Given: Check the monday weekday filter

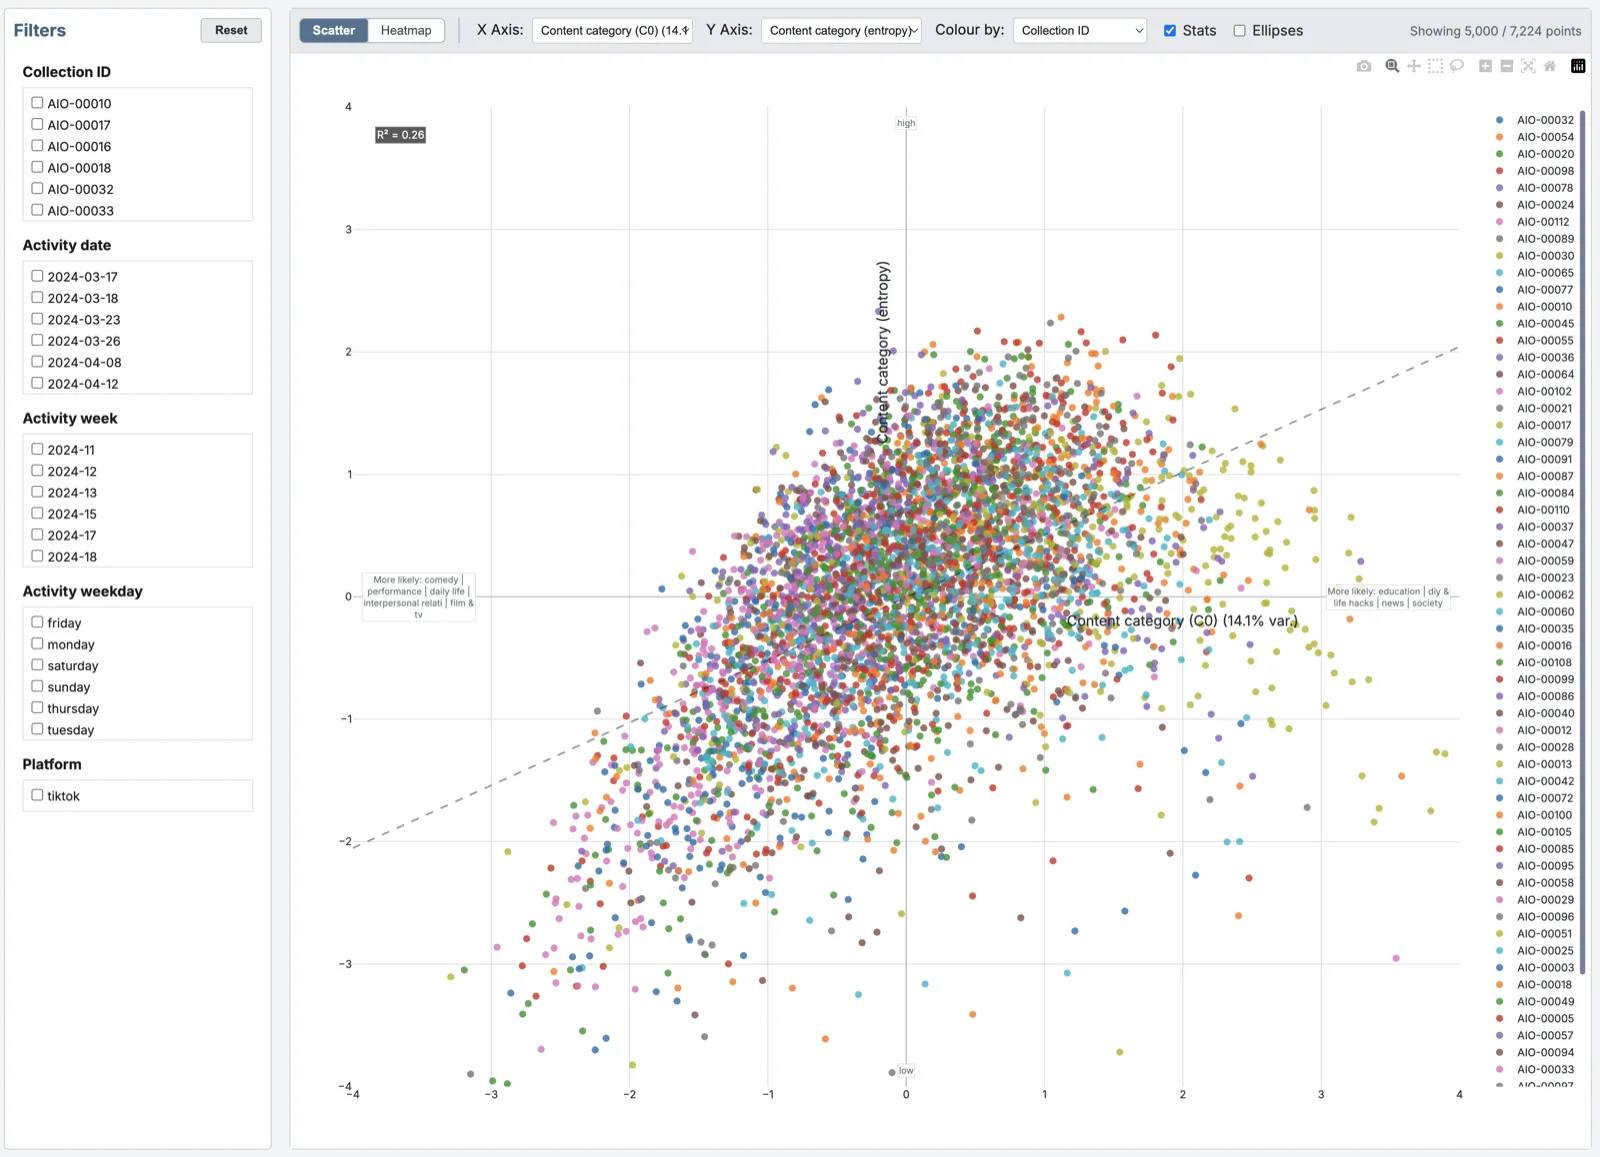Looking at the screenshot, I should coord(37,644).
